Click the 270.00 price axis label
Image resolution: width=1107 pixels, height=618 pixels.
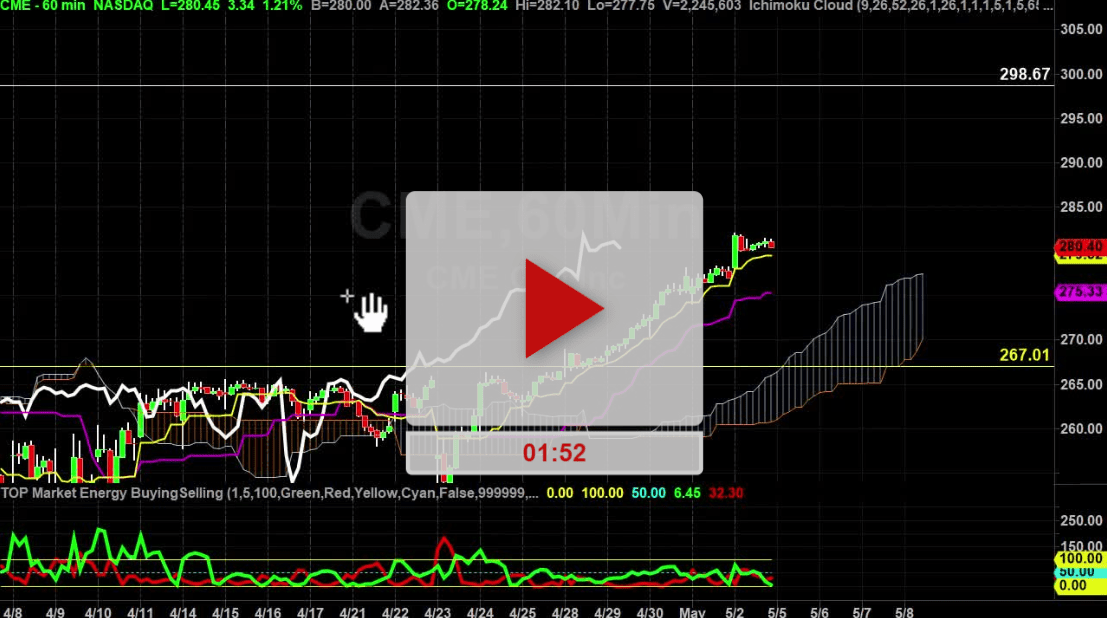tap(1081, 340)
